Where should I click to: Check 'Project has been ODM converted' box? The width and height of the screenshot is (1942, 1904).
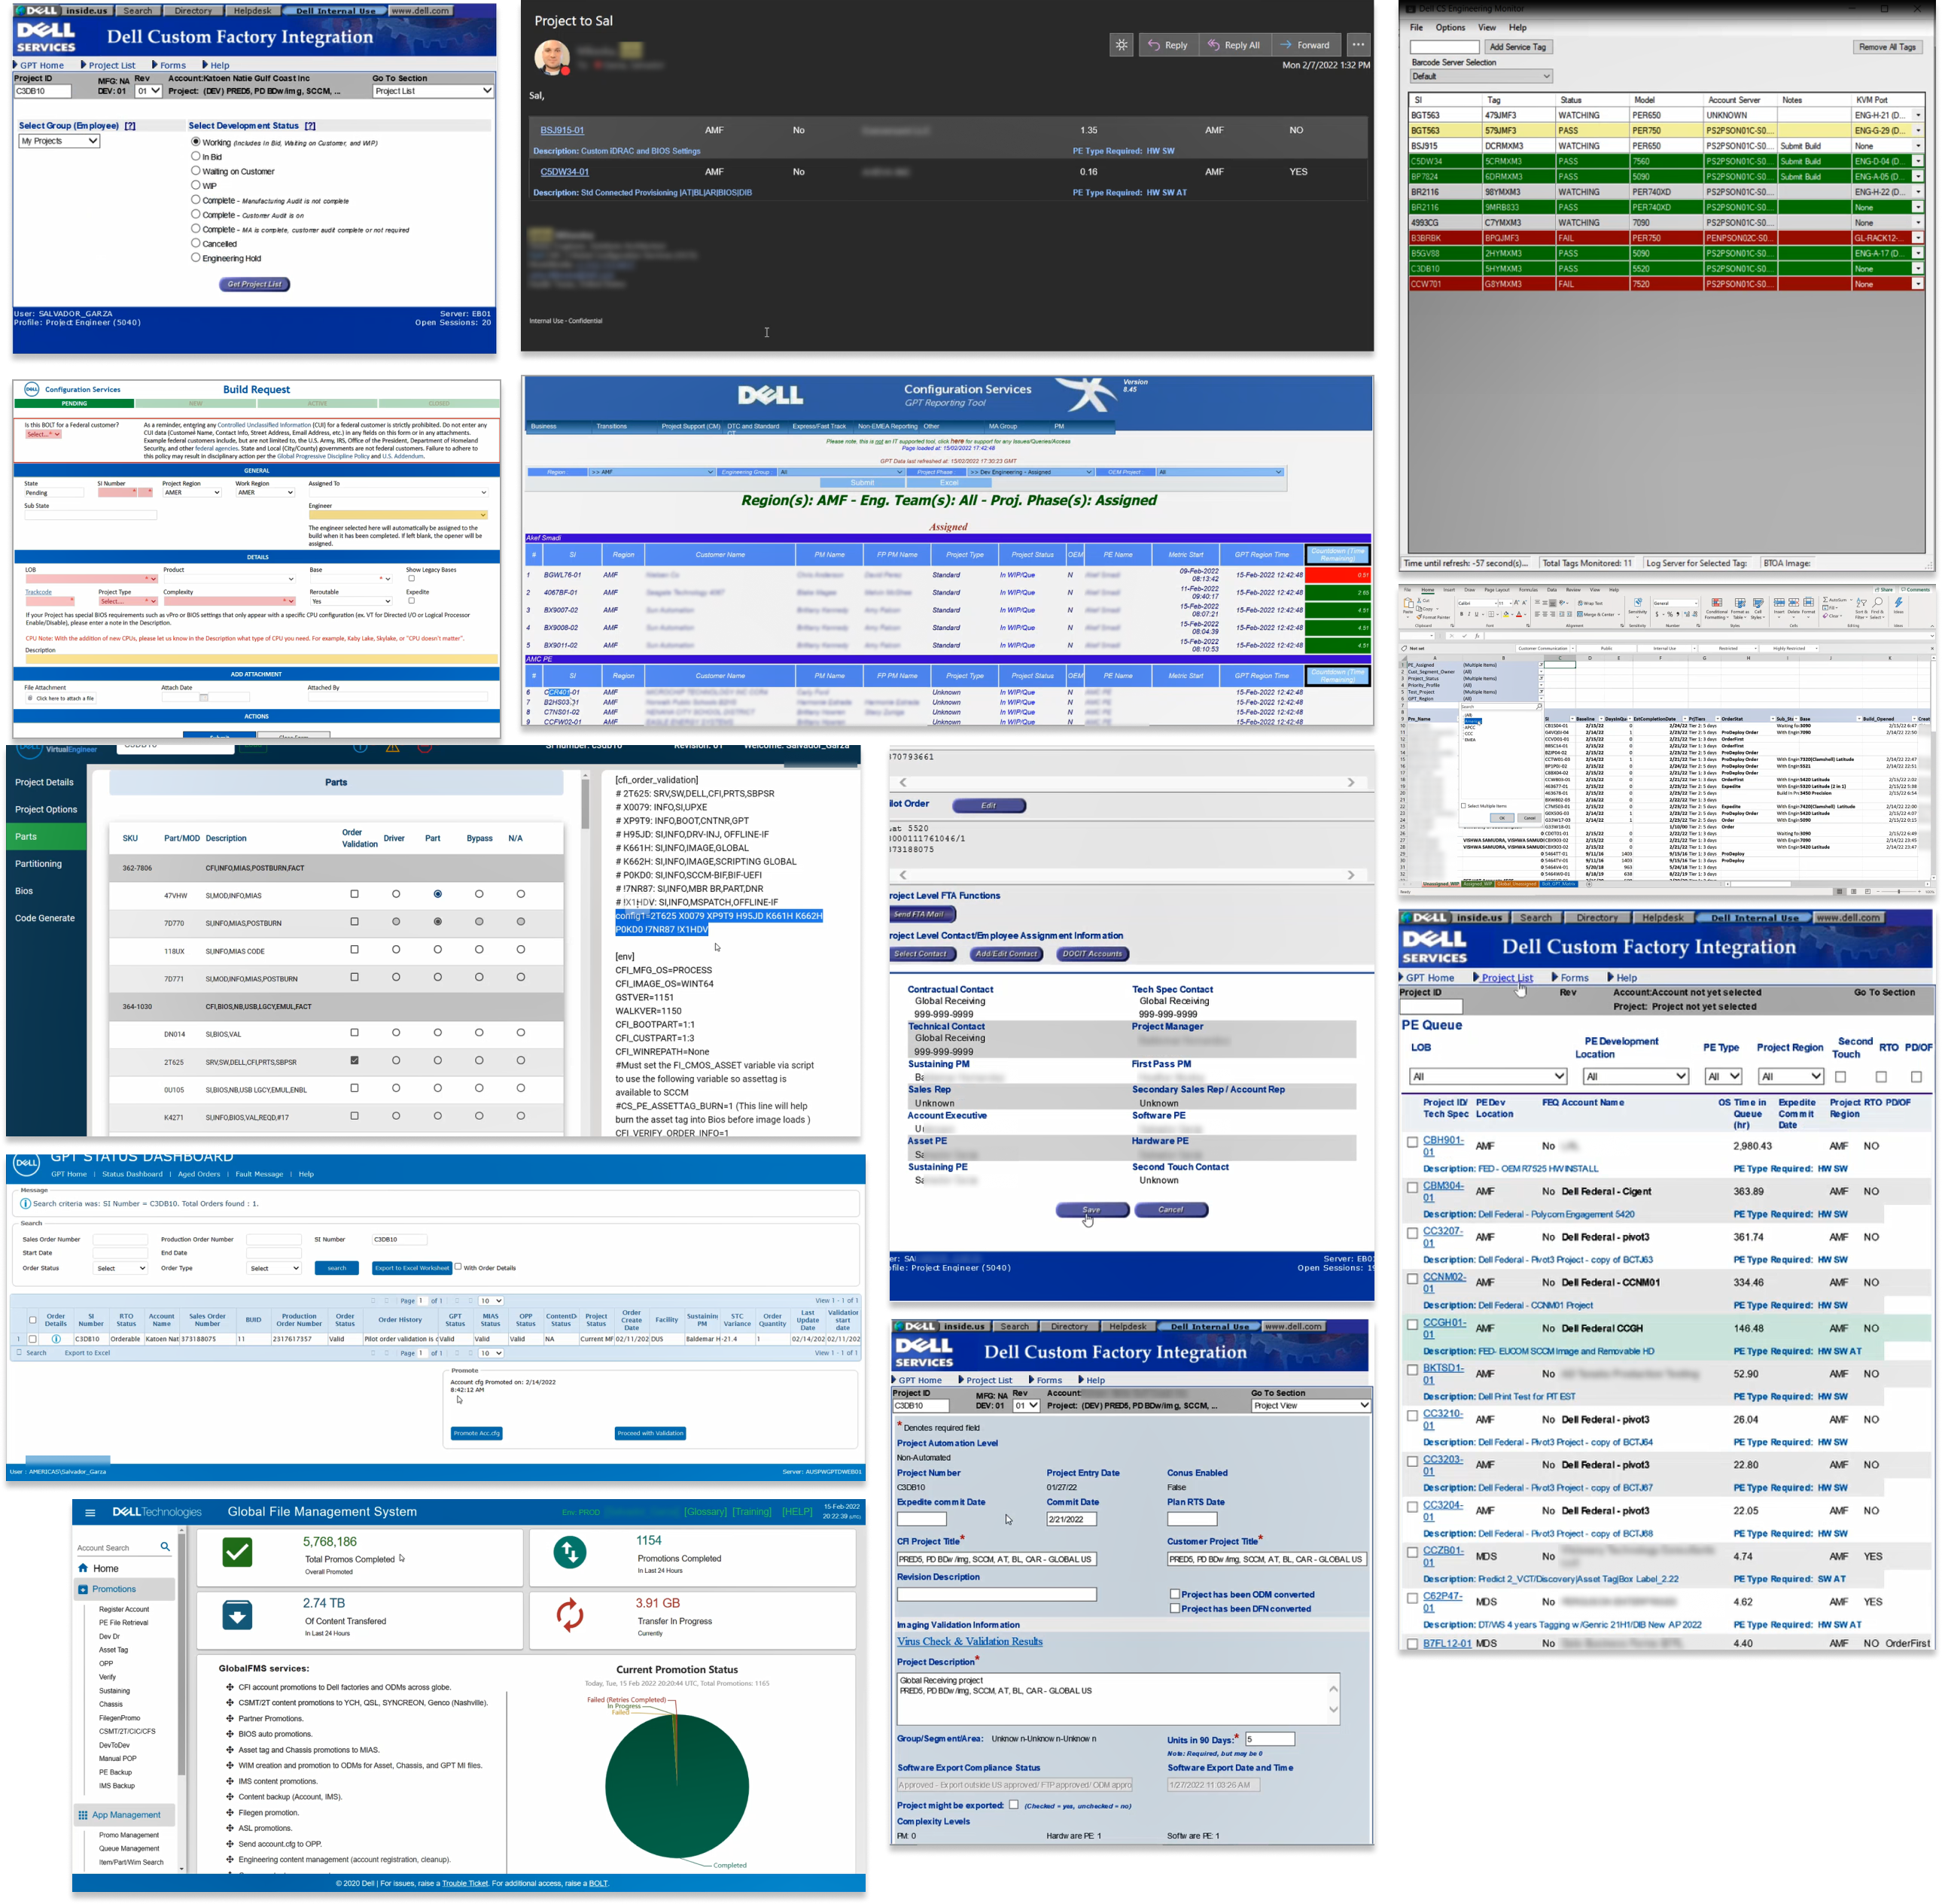1175,1594
